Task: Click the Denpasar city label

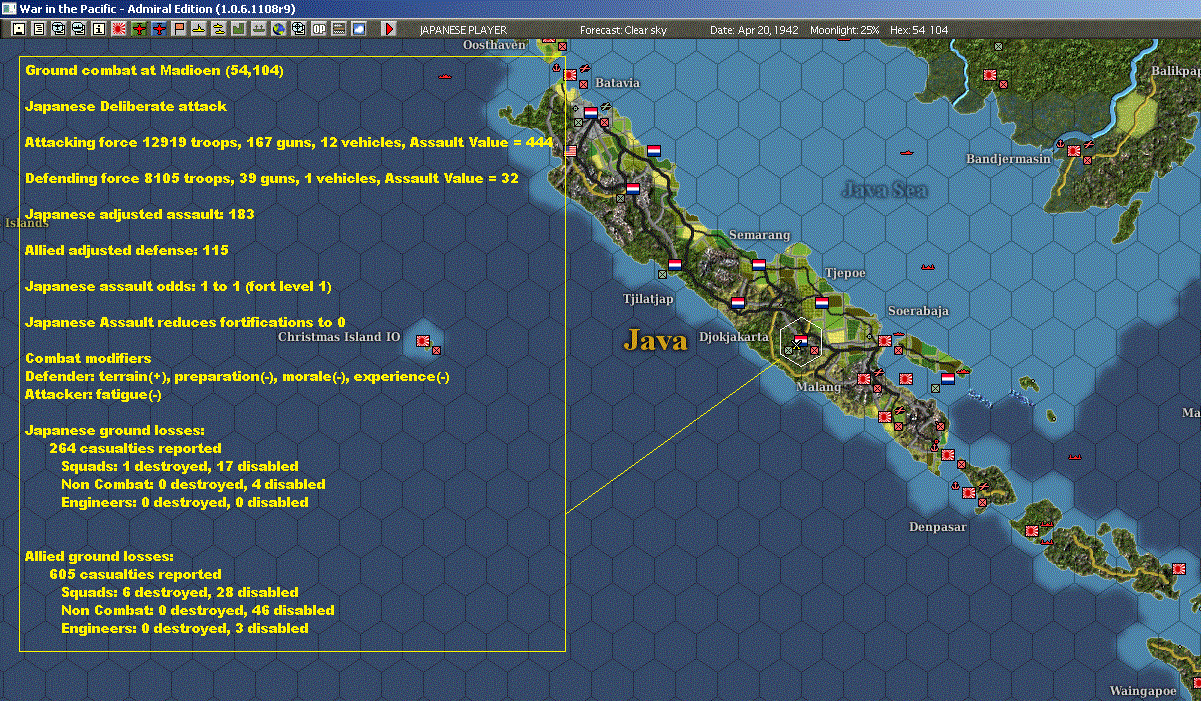Action: [938, 527]
